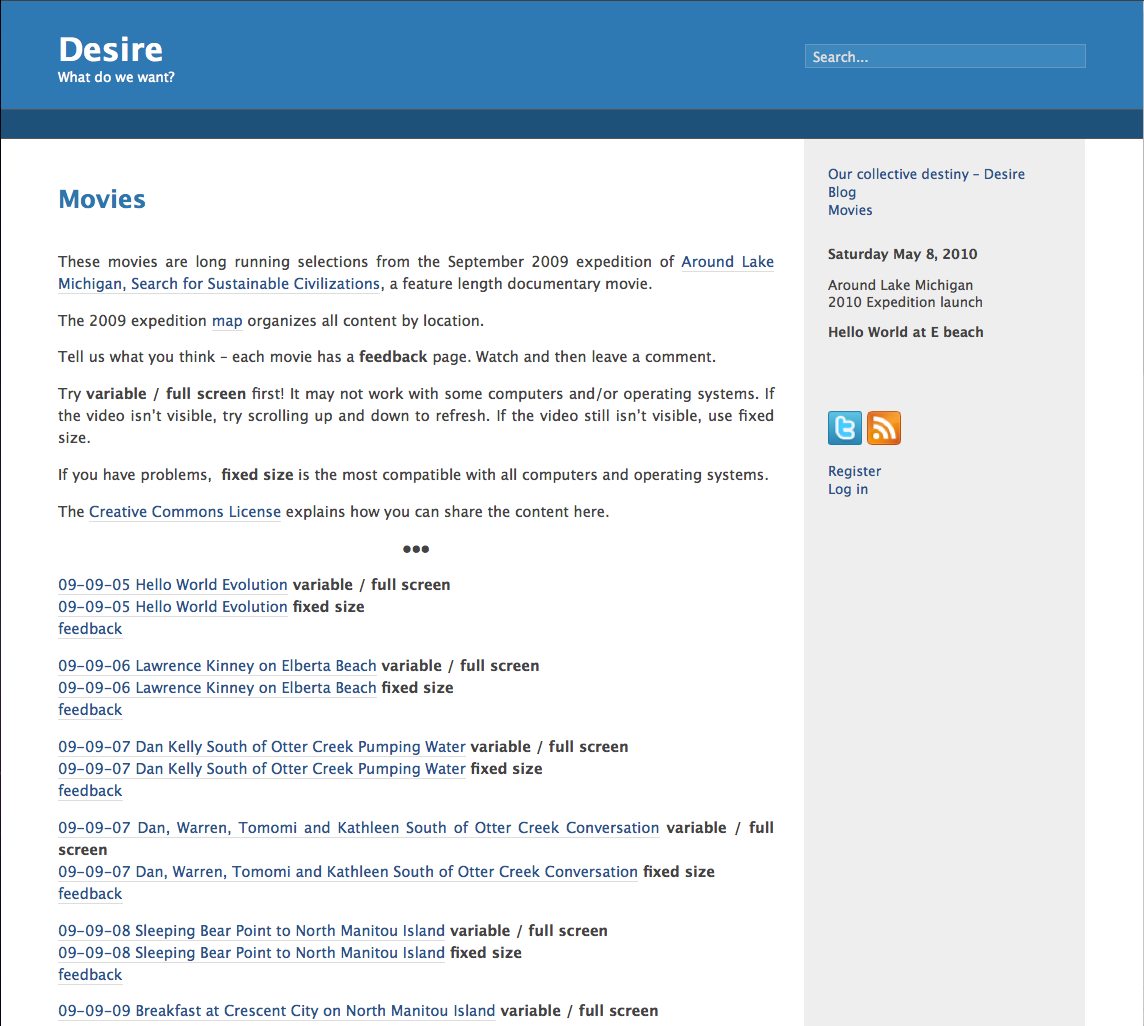Go to the Desire site title link

click(110, 50)
